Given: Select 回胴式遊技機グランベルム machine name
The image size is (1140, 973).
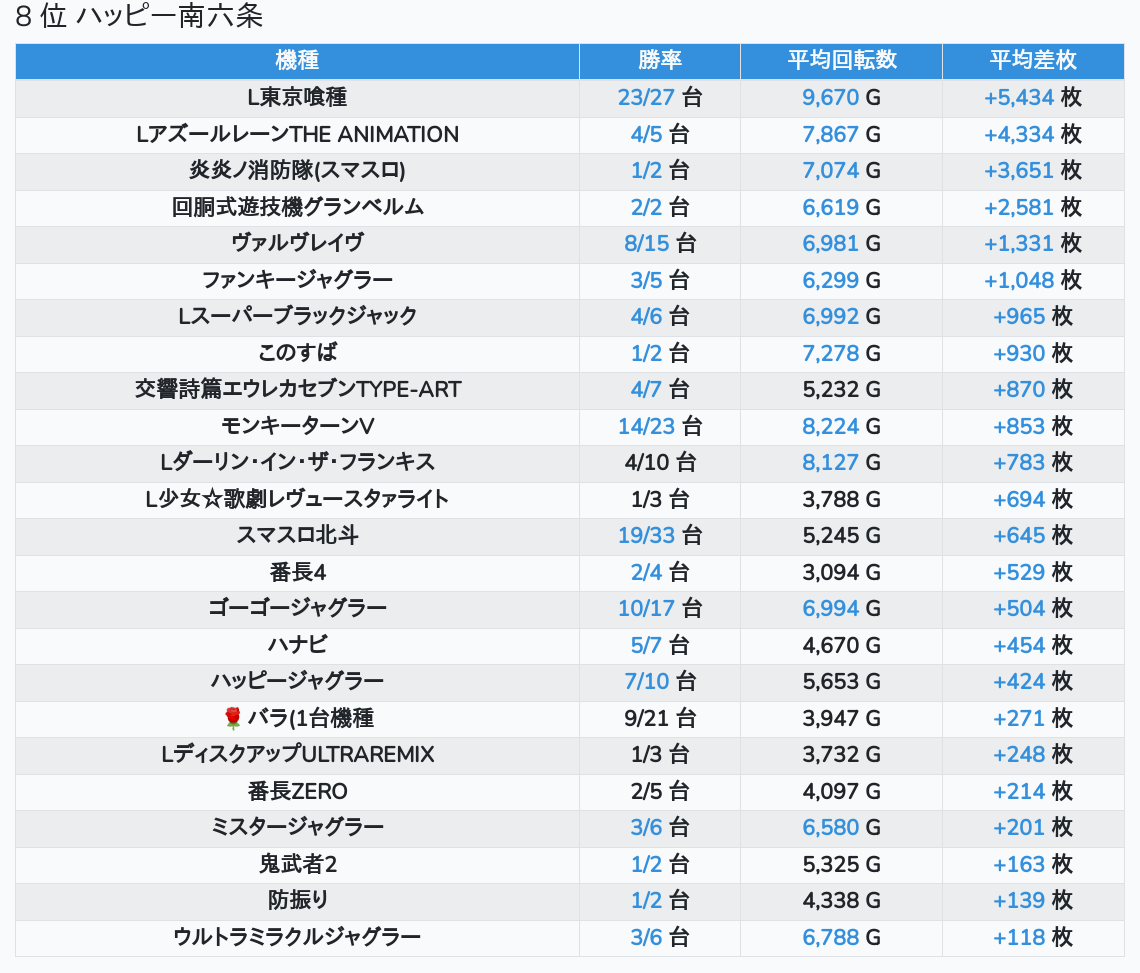Looking at the screenshot, I should (297, 207).
